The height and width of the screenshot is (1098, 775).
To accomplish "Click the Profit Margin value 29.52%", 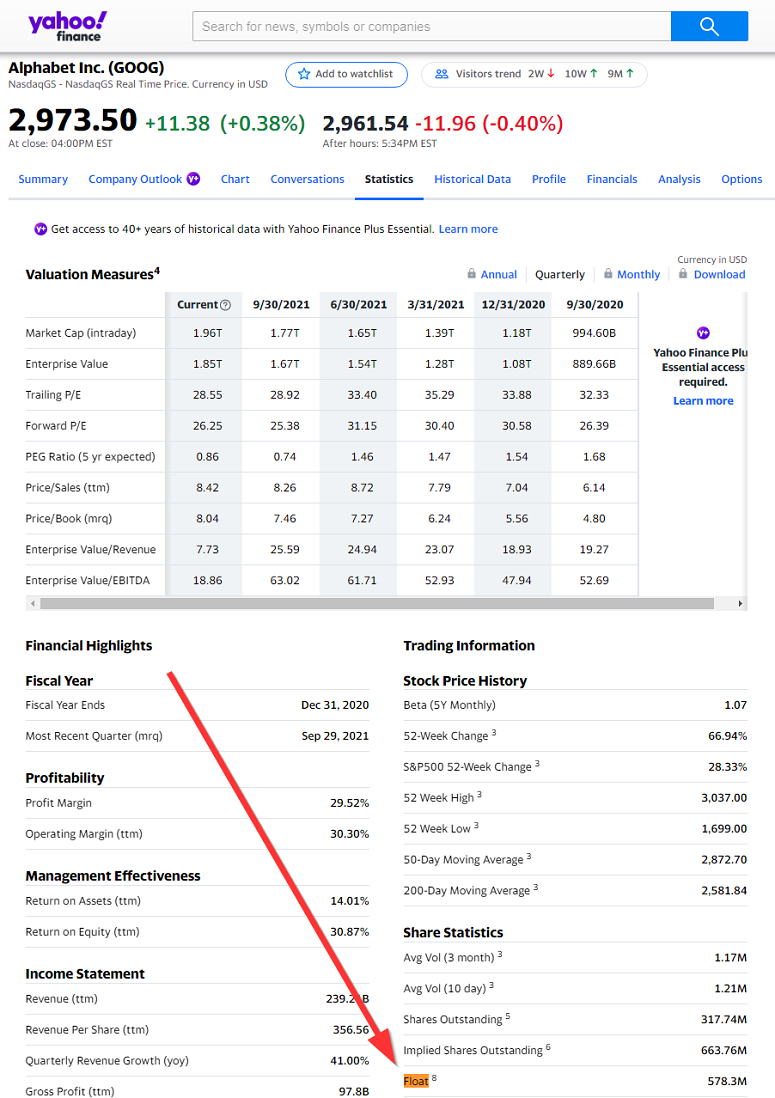I will coord(349,803).
